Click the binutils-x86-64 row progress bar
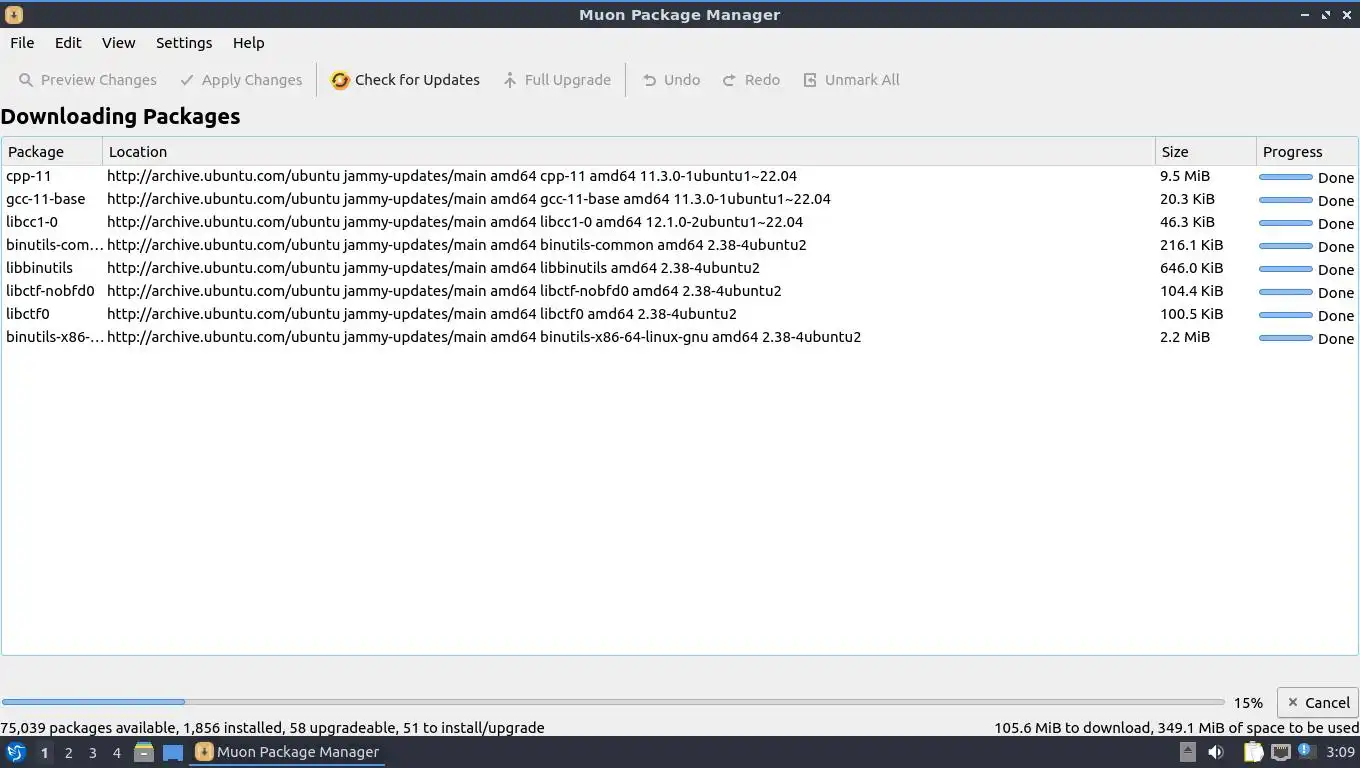The width and height of the screenshot is (1360, 768). [1285, 338]
